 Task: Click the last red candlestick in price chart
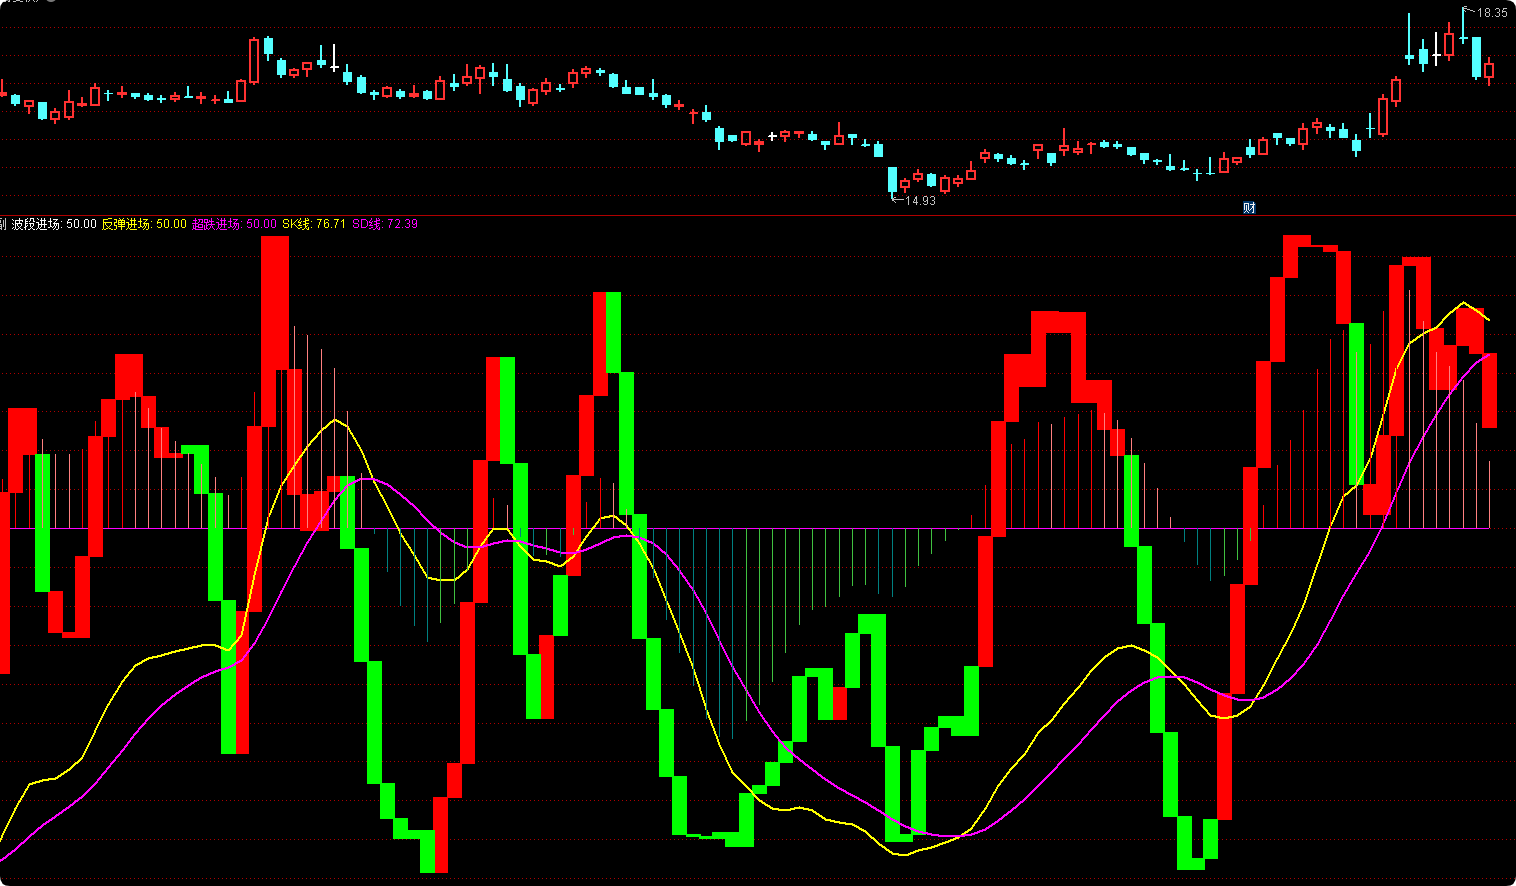click(x=1489, y=70)
